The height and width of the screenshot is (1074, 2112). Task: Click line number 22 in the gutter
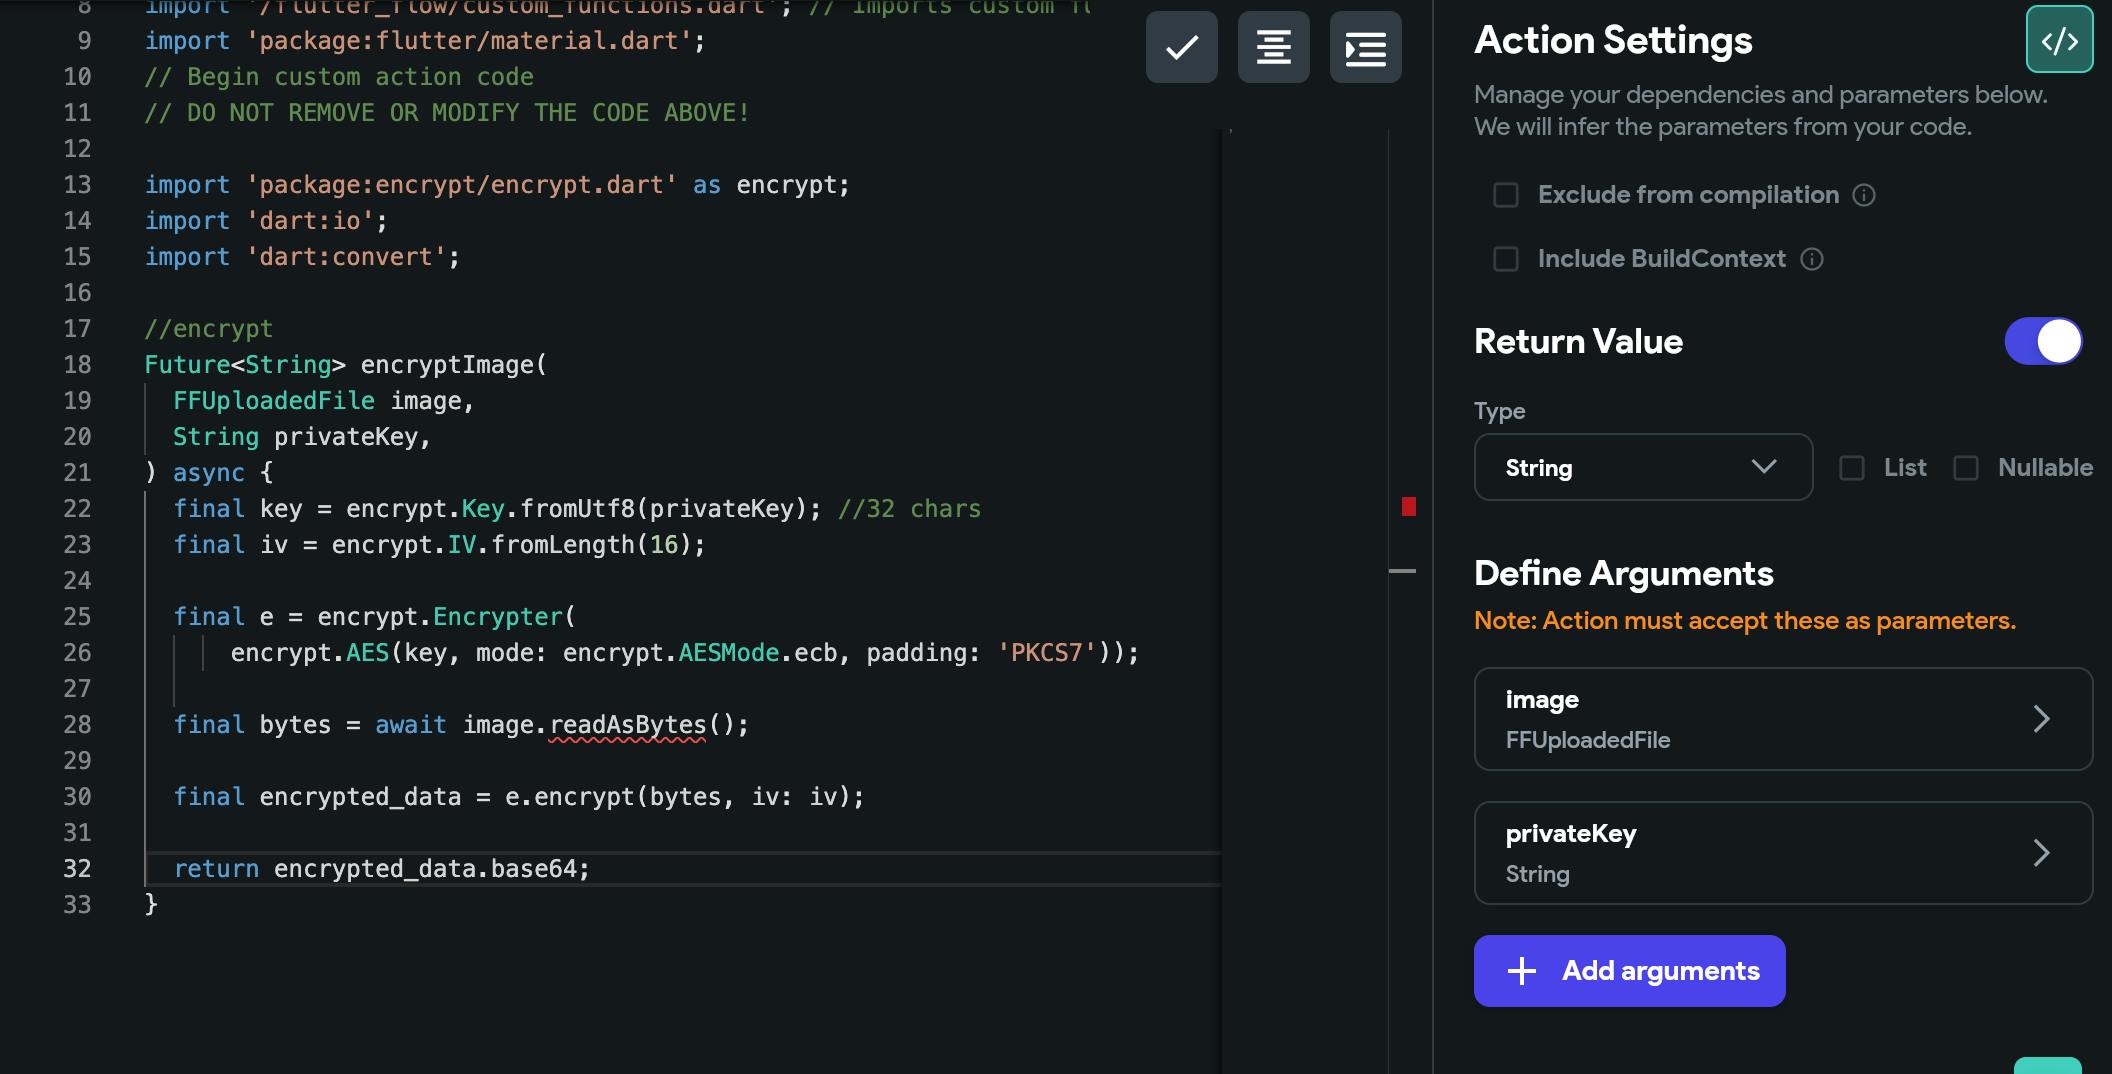tap(77, 509)
